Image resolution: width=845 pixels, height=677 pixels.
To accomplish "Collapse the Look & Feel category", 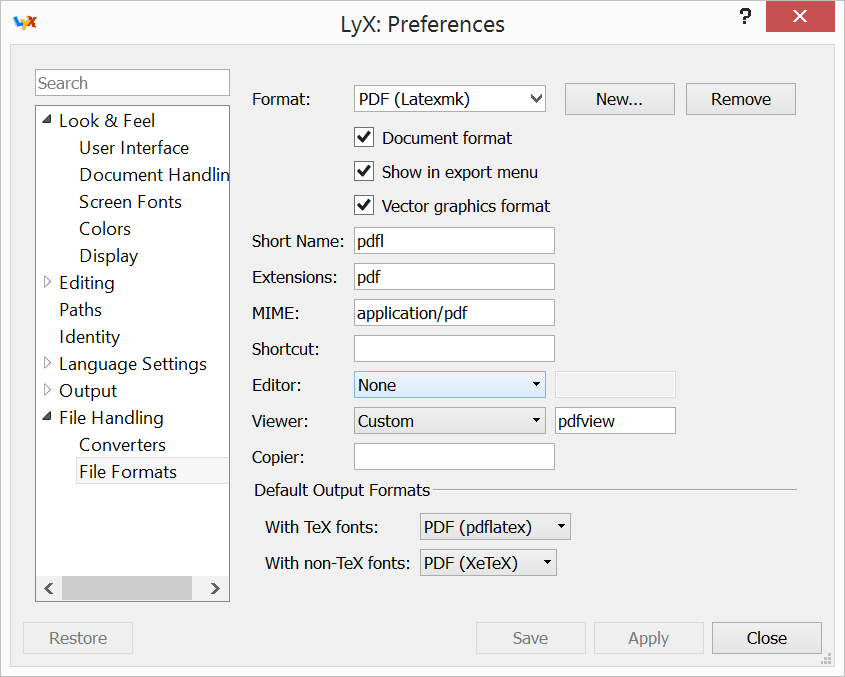I will [x=47, y=120].
